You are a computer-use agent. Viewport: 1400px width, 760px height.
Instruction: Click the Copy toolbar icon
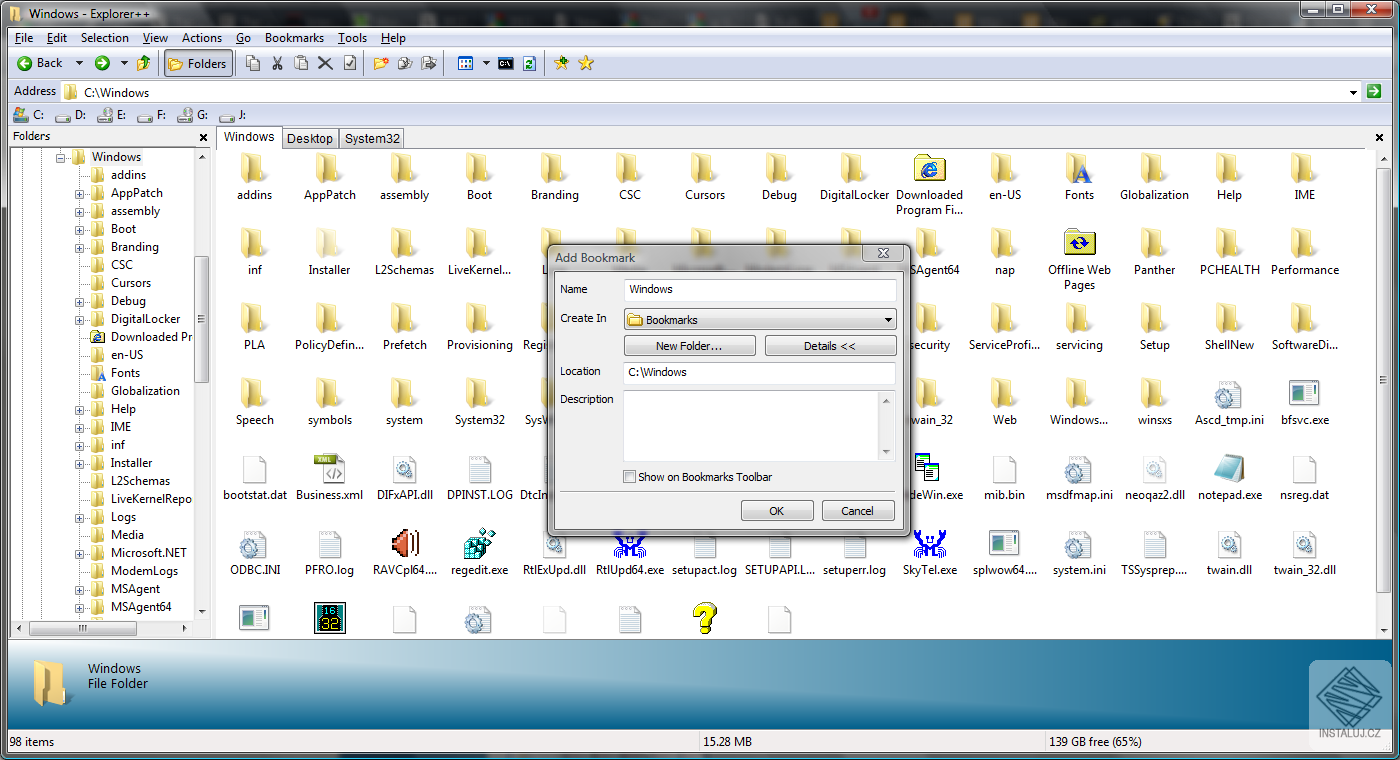[x=253, y=63]
